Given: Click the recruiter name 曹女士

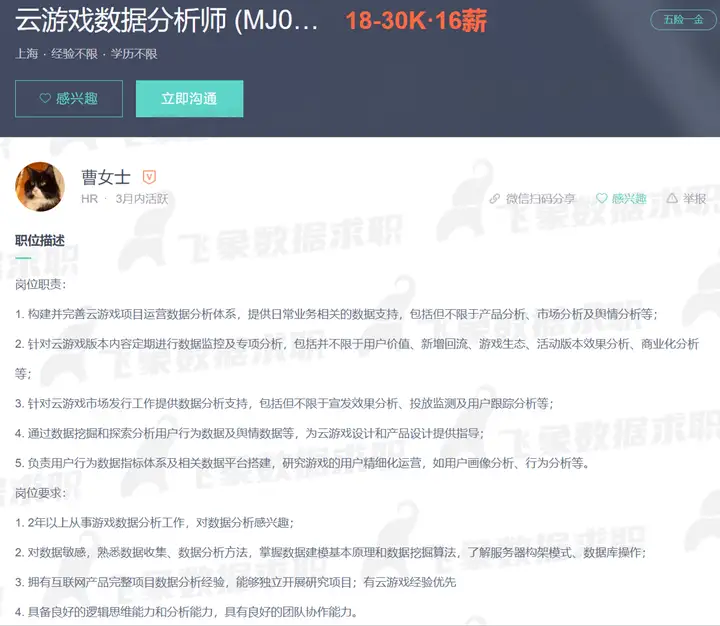Looking at the screenshot, I should point(106,177).
